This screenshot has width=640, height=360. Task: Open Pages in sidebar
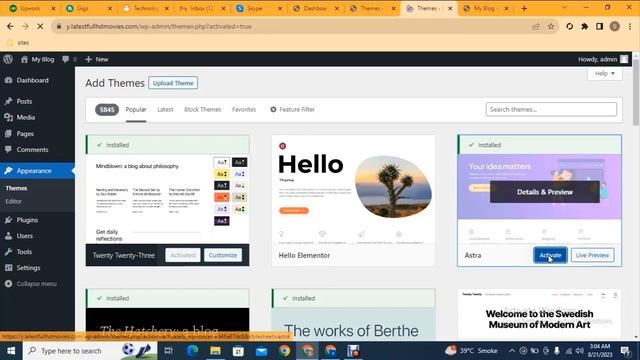pos(25,134)
